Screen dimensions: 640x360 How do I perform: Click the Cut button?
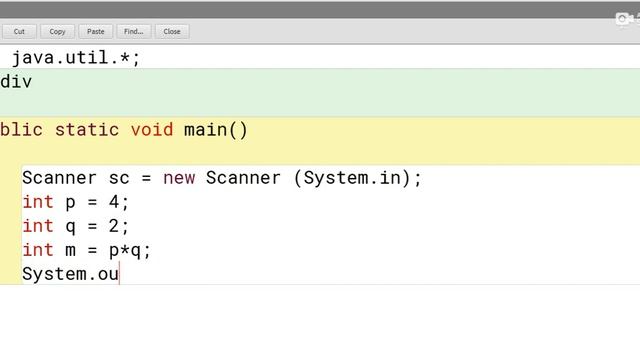pos(19,31)
